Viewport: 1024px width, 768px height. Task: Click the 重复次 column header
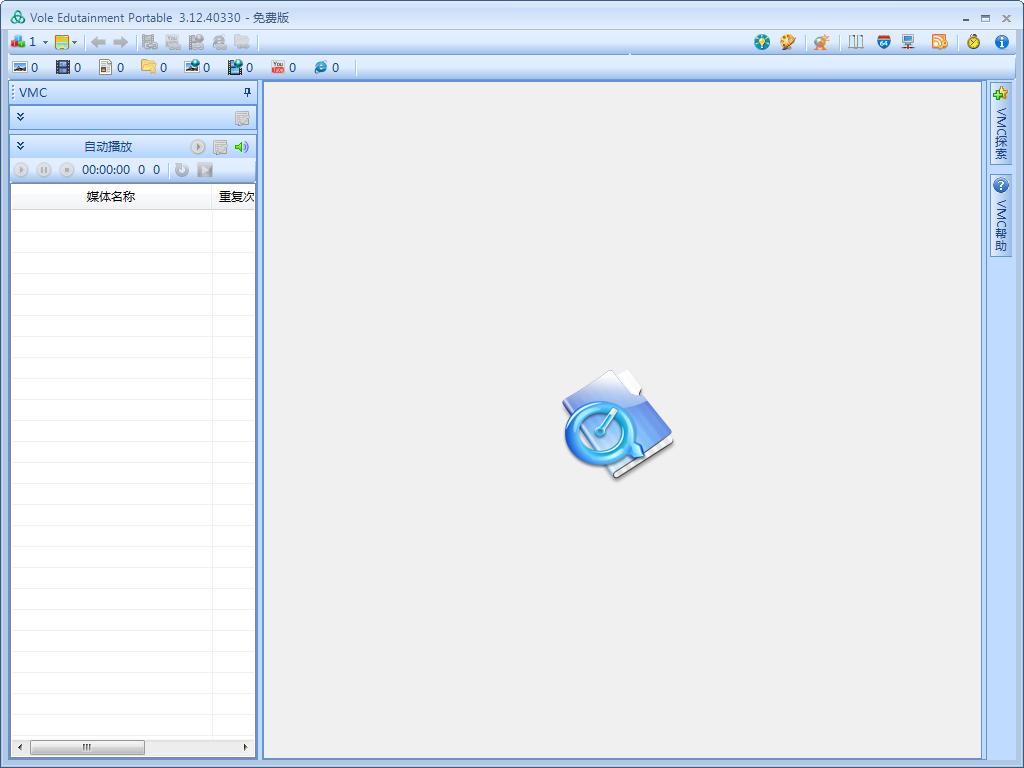coord(235,197)
